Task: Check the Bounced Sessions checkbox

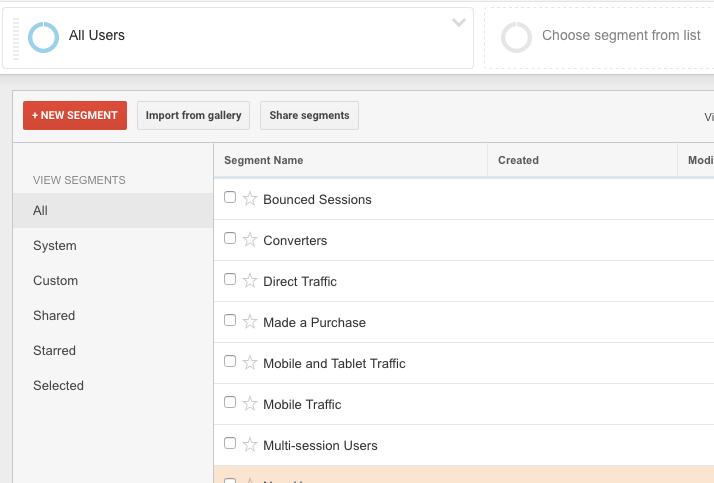Action: tap(230, 198)
